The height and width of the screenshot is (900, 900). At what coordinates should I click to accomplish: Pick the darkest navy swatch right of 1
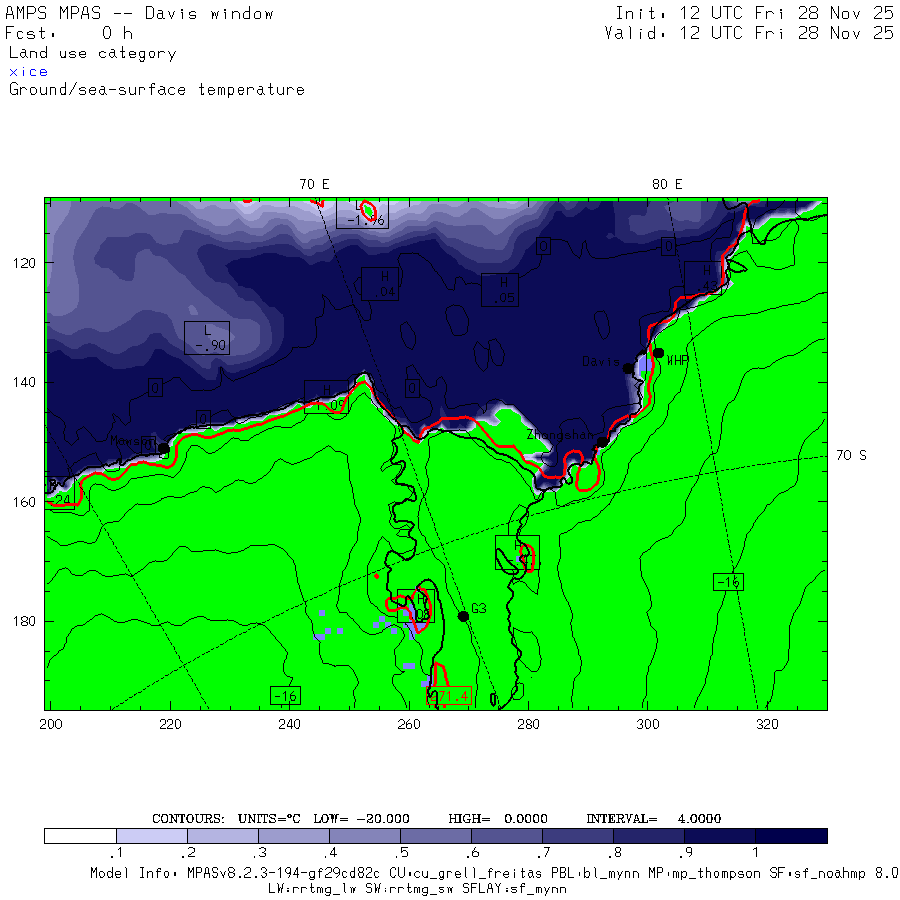tap(791, 836)
